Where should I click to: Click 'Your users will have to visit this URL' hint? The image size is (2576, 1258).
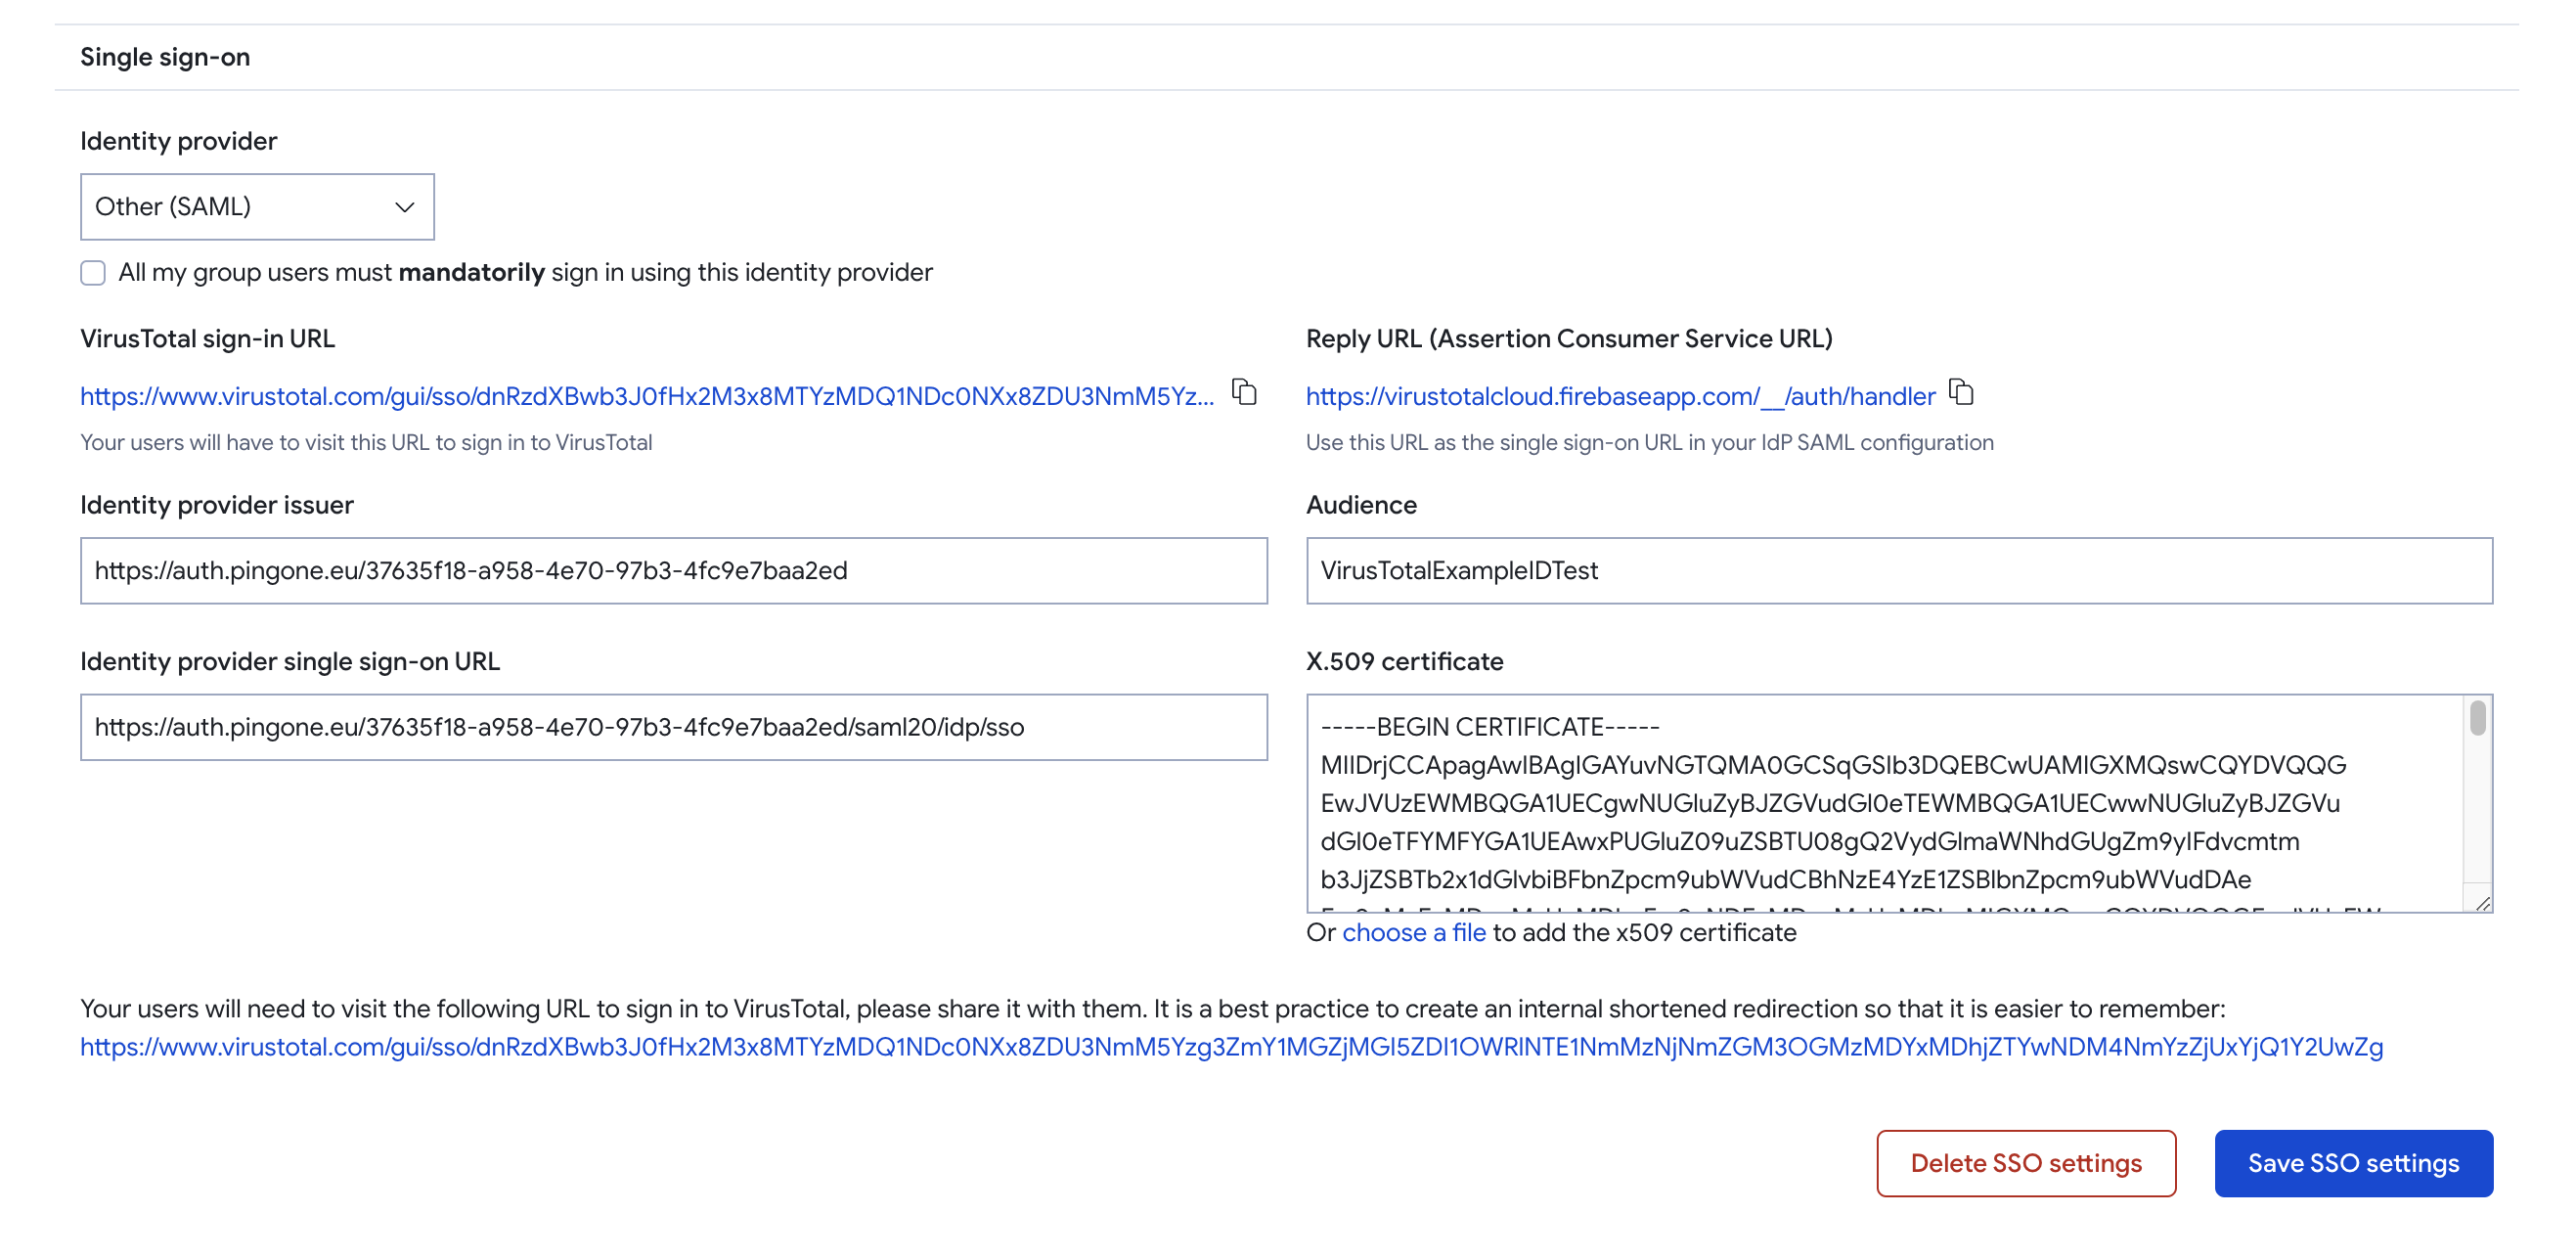click(366, 442)
